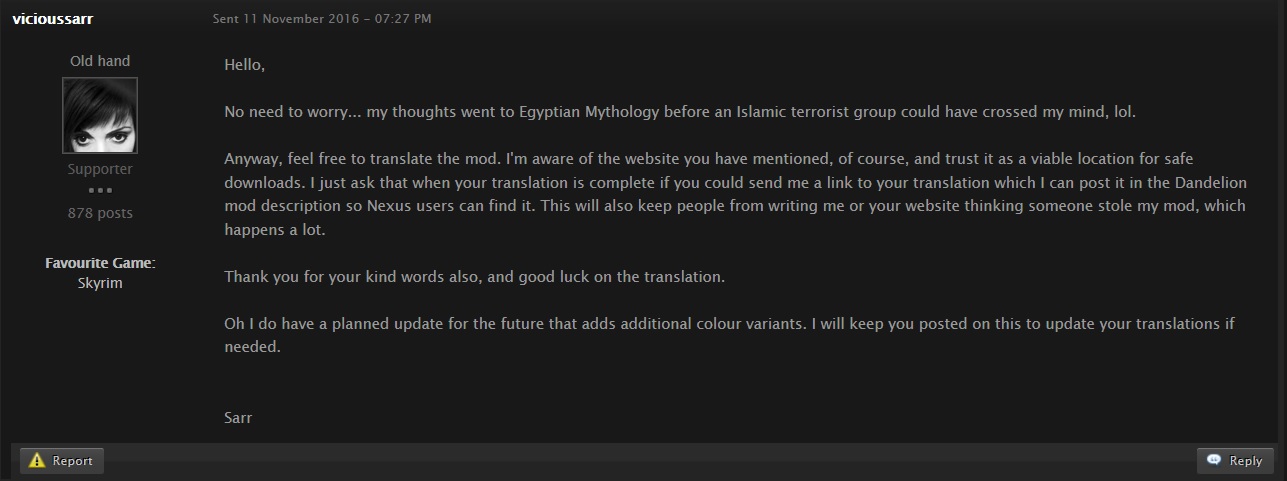Viewport: 1287px width, 481px height.
Task: Click the empty footer bar between Report and Reply
Action: point(650,461)
